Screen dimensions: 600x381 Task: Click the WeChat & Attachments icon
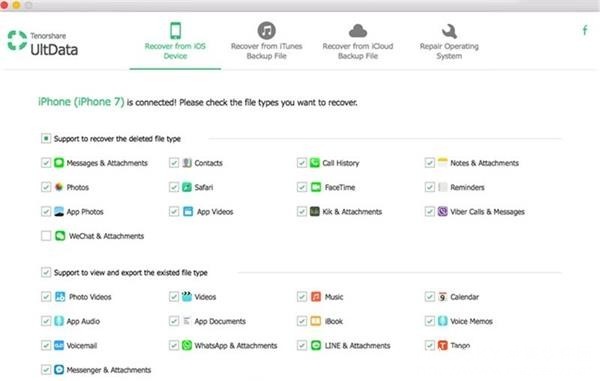pyautogui.click(x=60, y=236)
